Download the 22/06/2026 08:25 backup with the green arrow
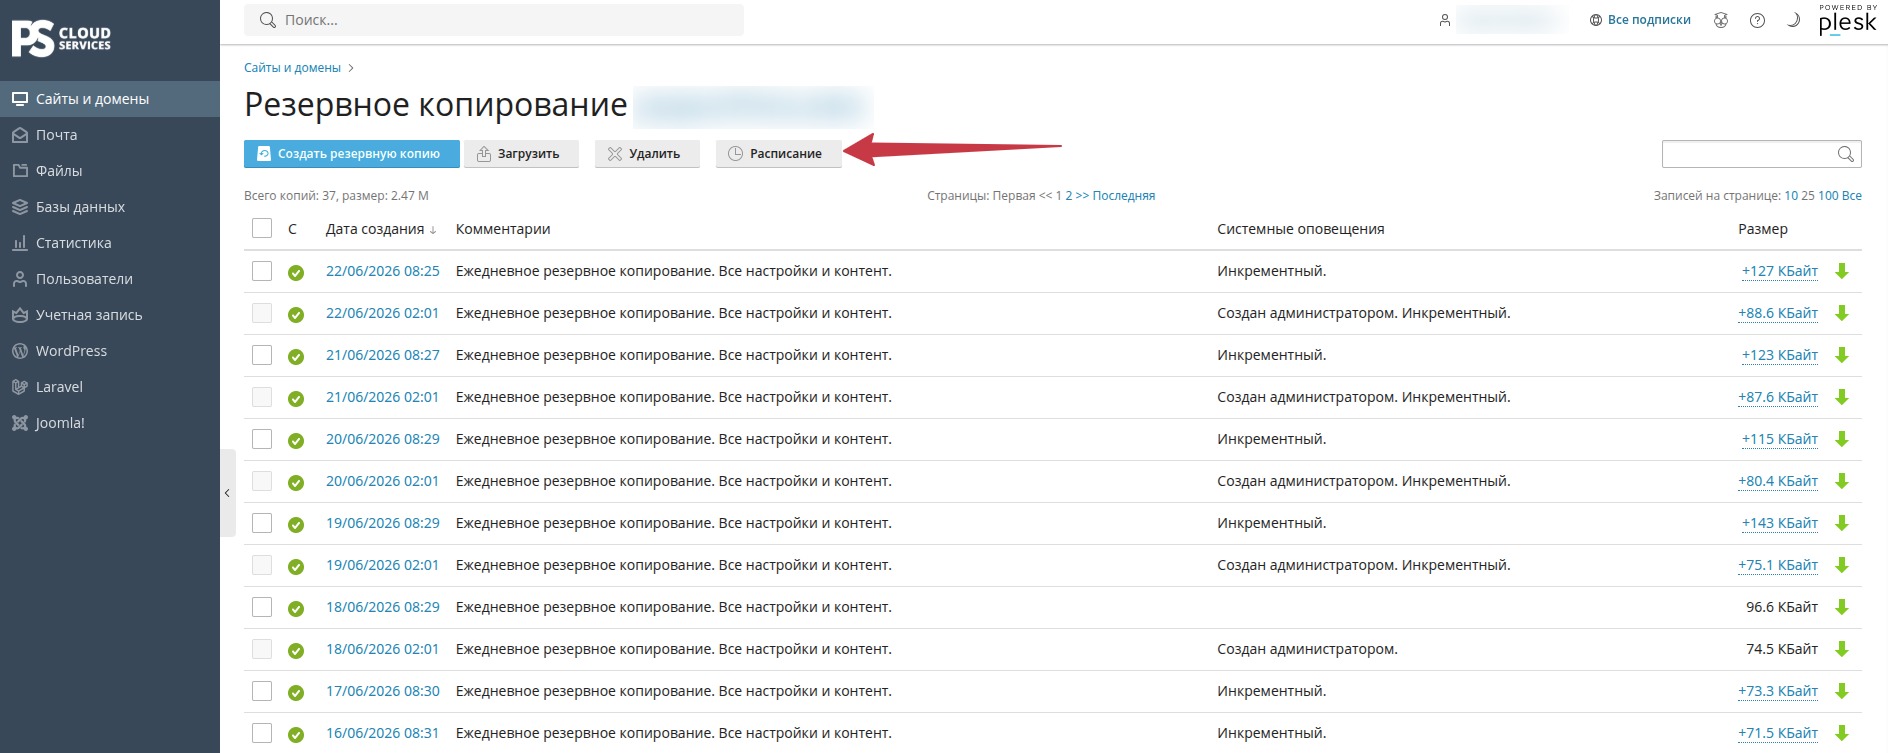 pyautogui.click(x=1842, y=271)
